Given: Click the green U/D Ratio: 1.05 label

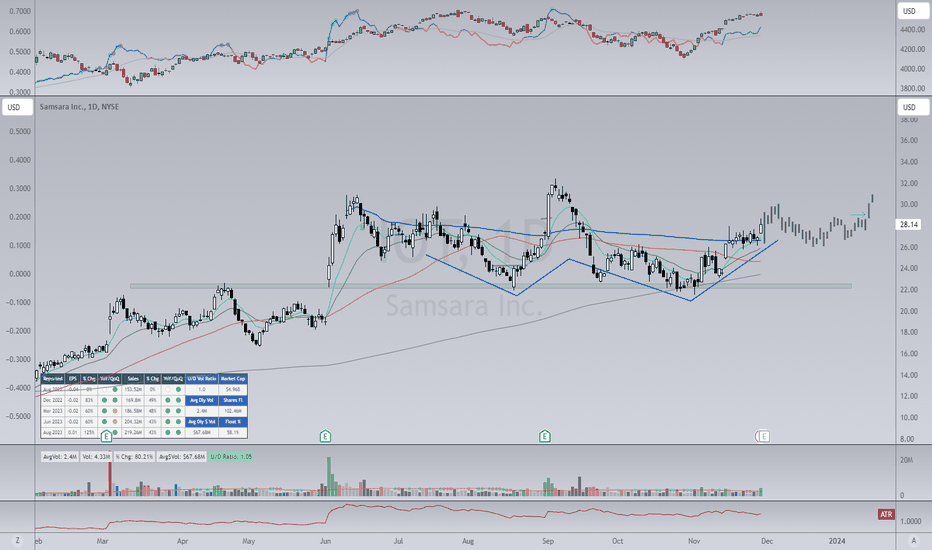Looking at the screenshot, I should 231,457.
